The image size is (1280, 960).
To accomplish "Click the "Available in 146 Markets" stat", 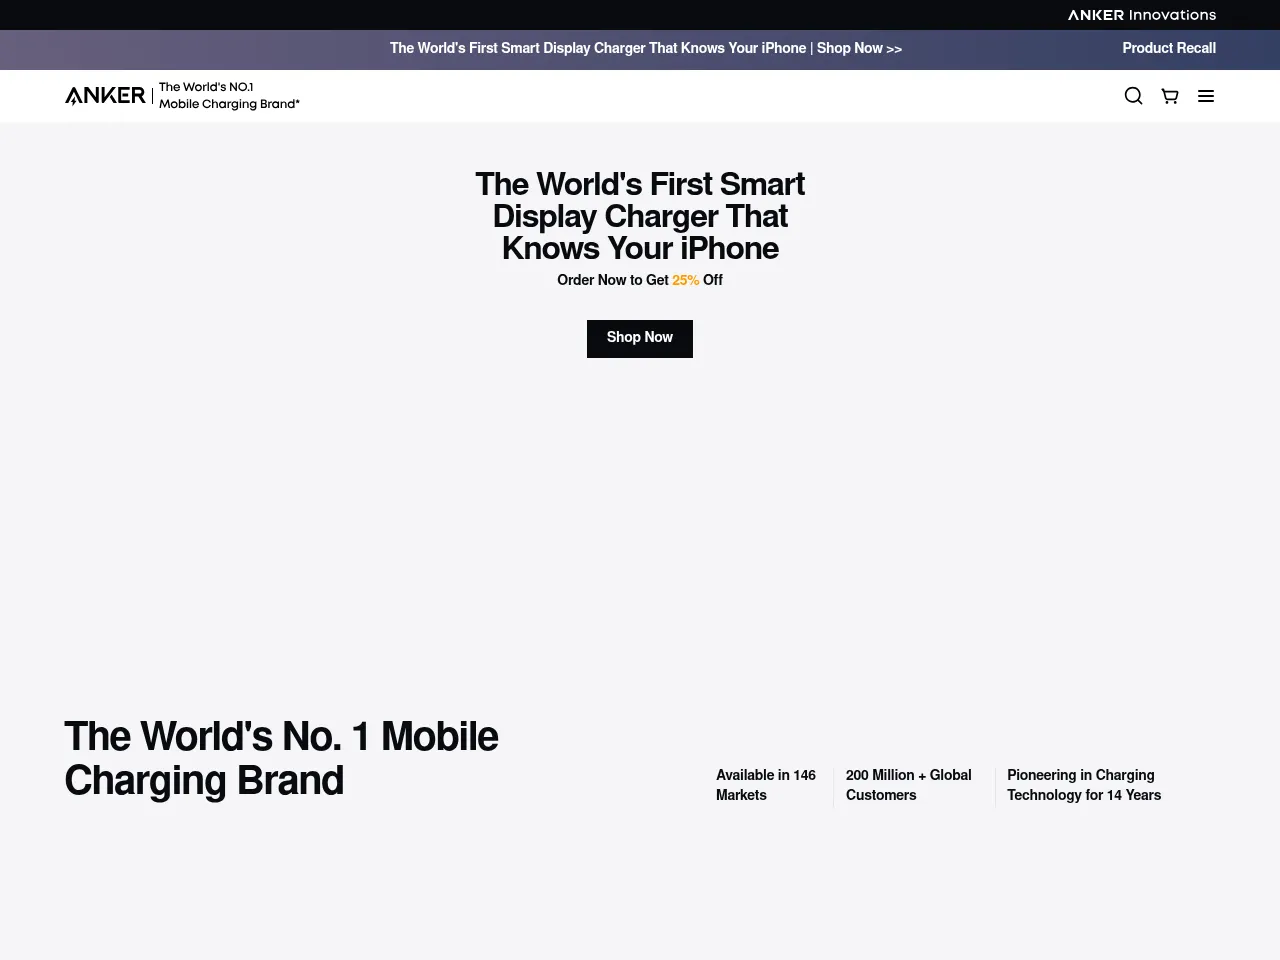I will click(765, 785).
